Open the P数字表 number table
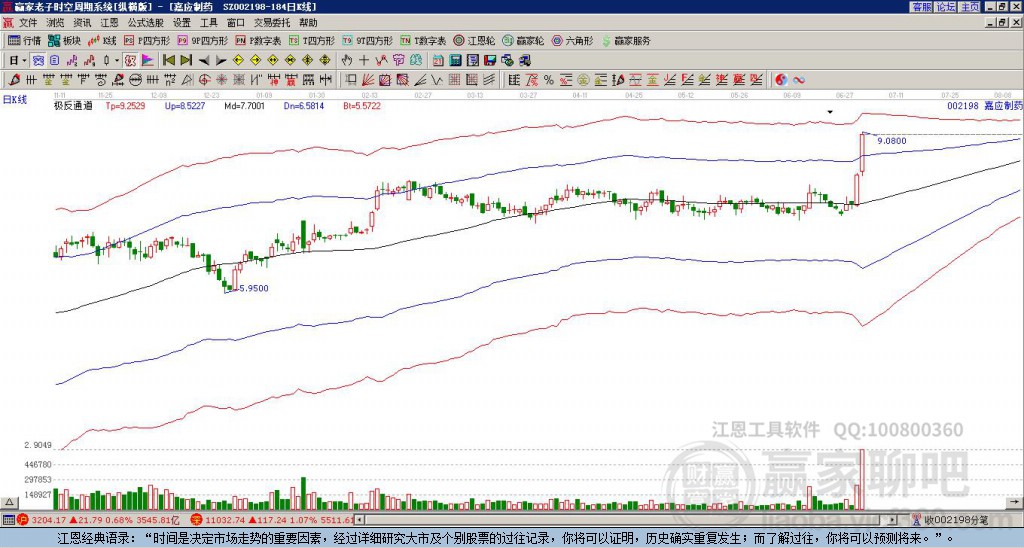This screenshot has height=548, width=1024. (x=258, y=40)
